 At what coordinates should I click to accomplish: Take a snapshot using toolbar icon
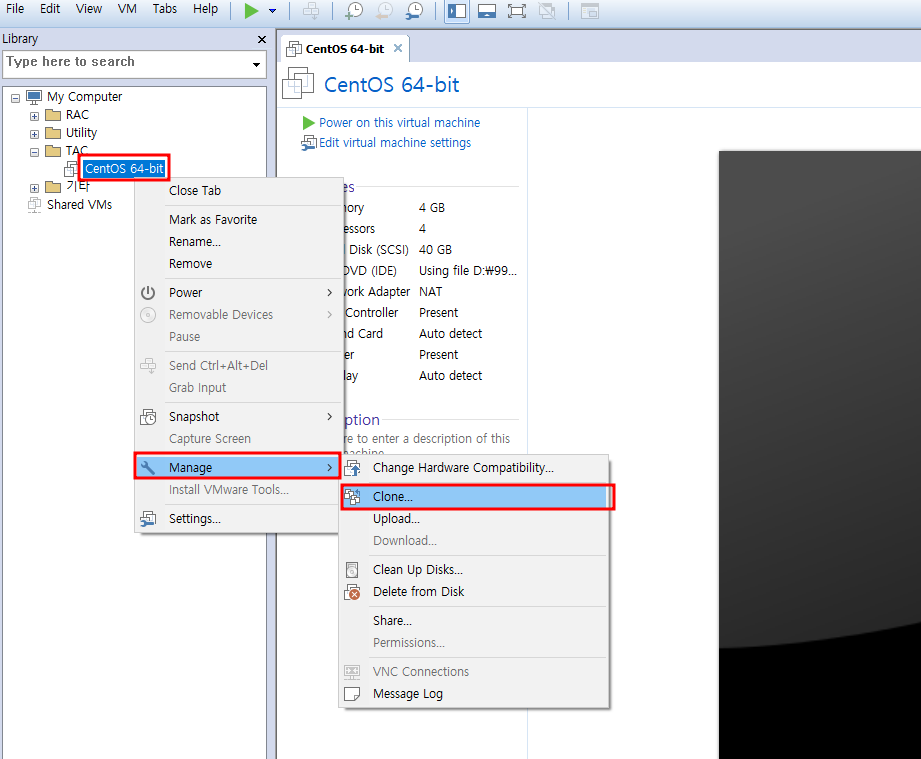point(354,11)
